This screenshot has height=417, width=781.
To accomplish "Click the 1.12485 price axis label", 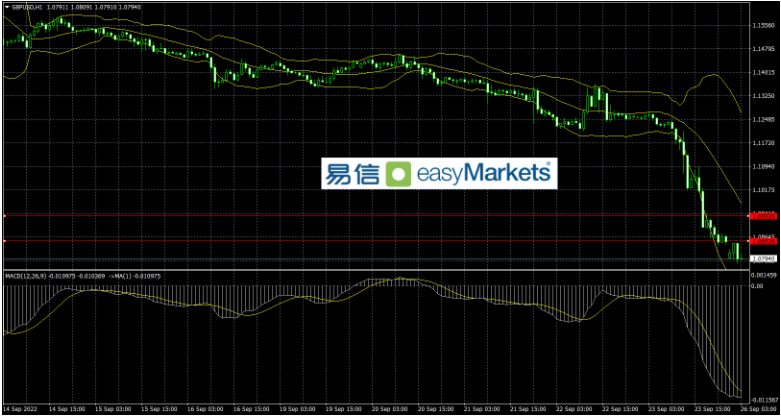I will point(766,119).
